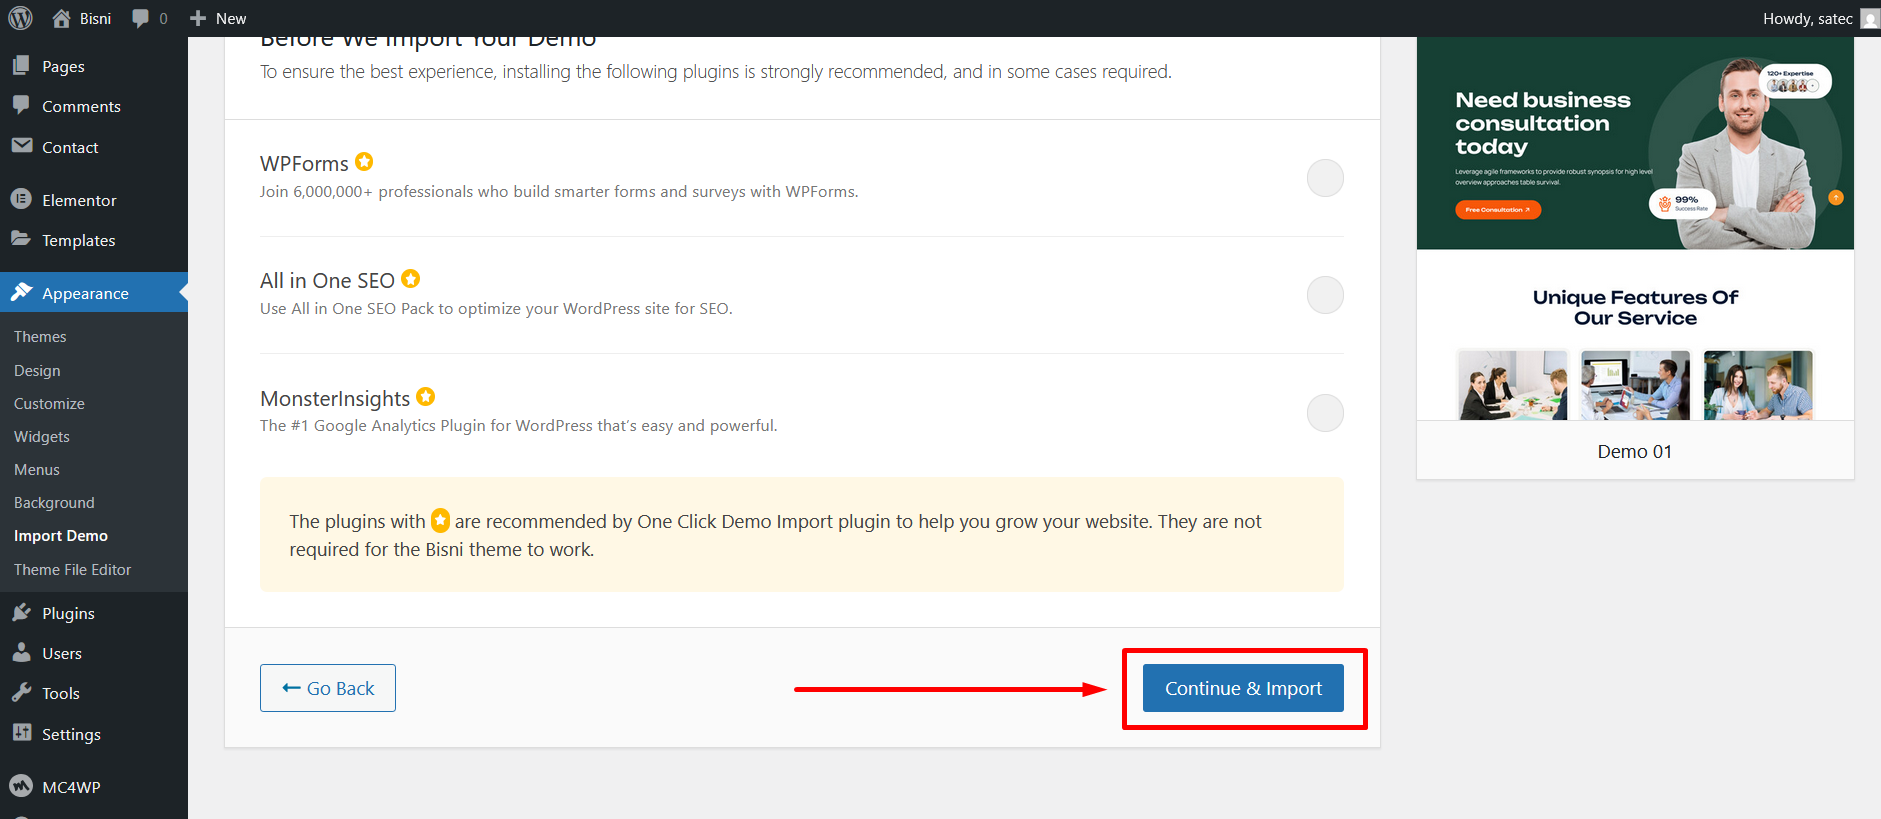Enable the All in One SEO plugin toggle
The height and width of the screenshot is (819, 1881).
pyautogui.click(x=1325, y=295)
